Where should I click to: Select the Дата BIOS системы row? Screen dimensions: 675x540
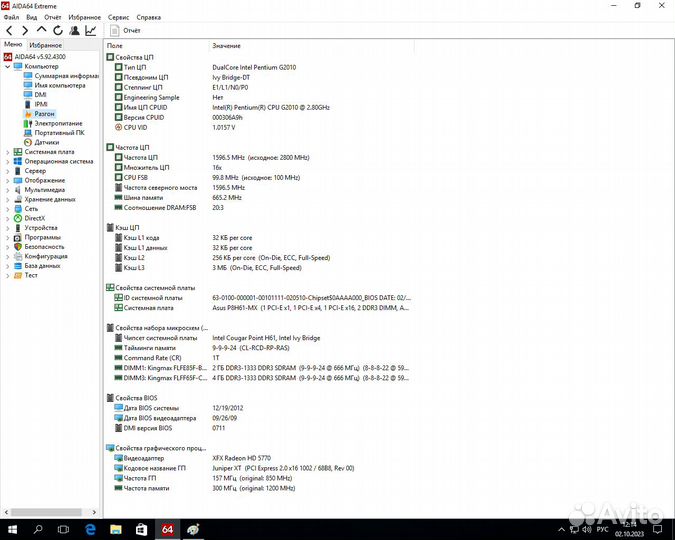(258, 408)
